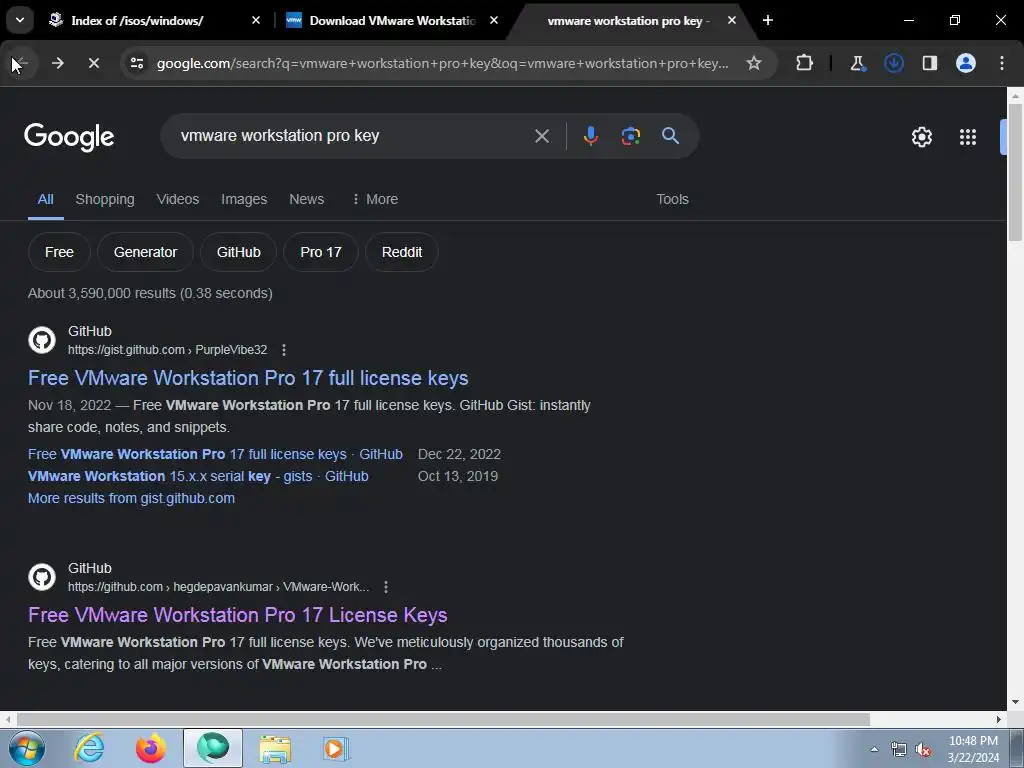Click the scrollbar down arrow
1024x768 pixels.
(x=1015, y=702)
